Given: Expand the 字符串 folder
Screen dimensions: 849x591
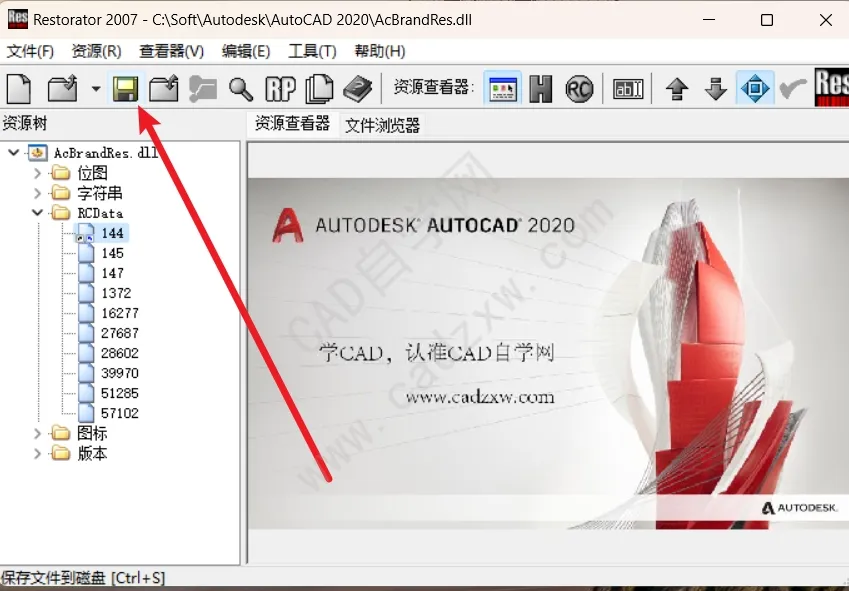Looking at the screenshot, I should click(x=37, y=193).
